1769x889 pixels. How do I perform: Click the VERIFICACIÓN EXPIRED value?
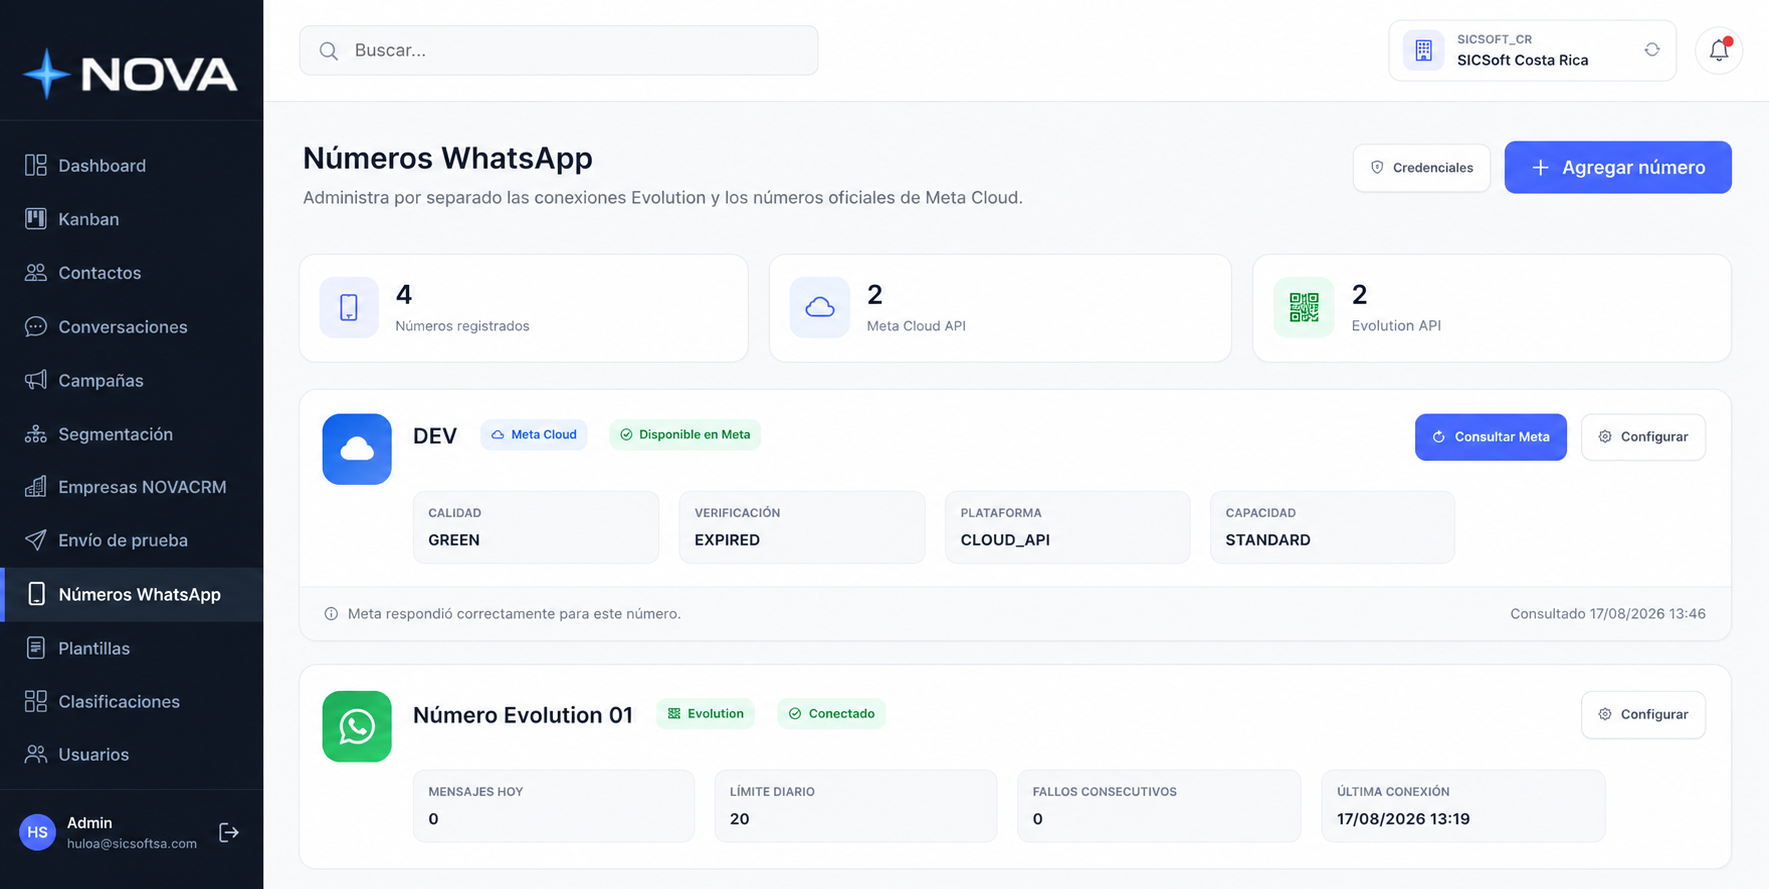coord(727,540)
